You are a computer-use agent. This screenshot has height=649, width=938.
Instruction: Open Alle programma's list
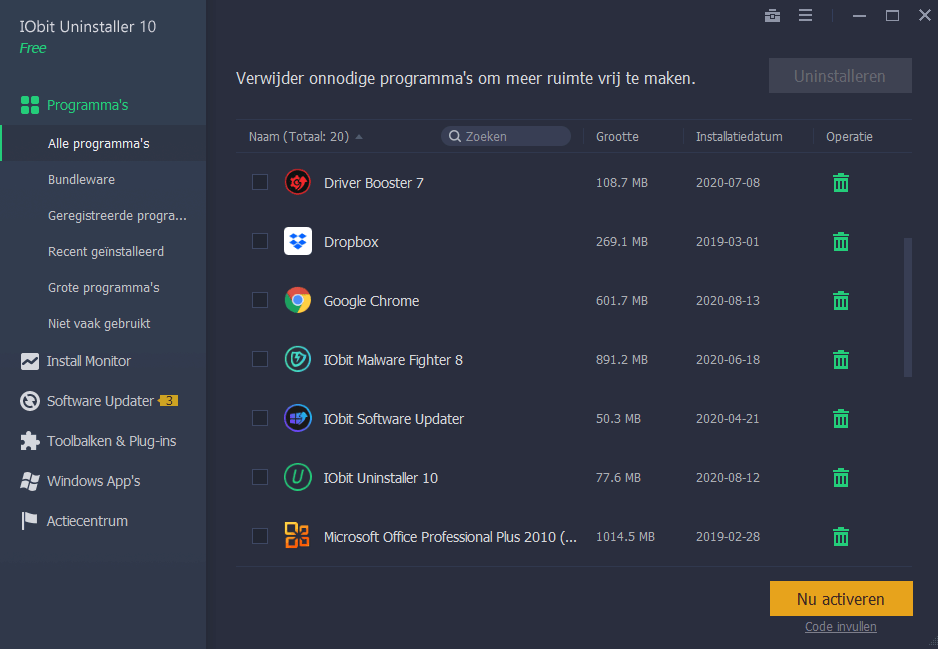point(103,144)
